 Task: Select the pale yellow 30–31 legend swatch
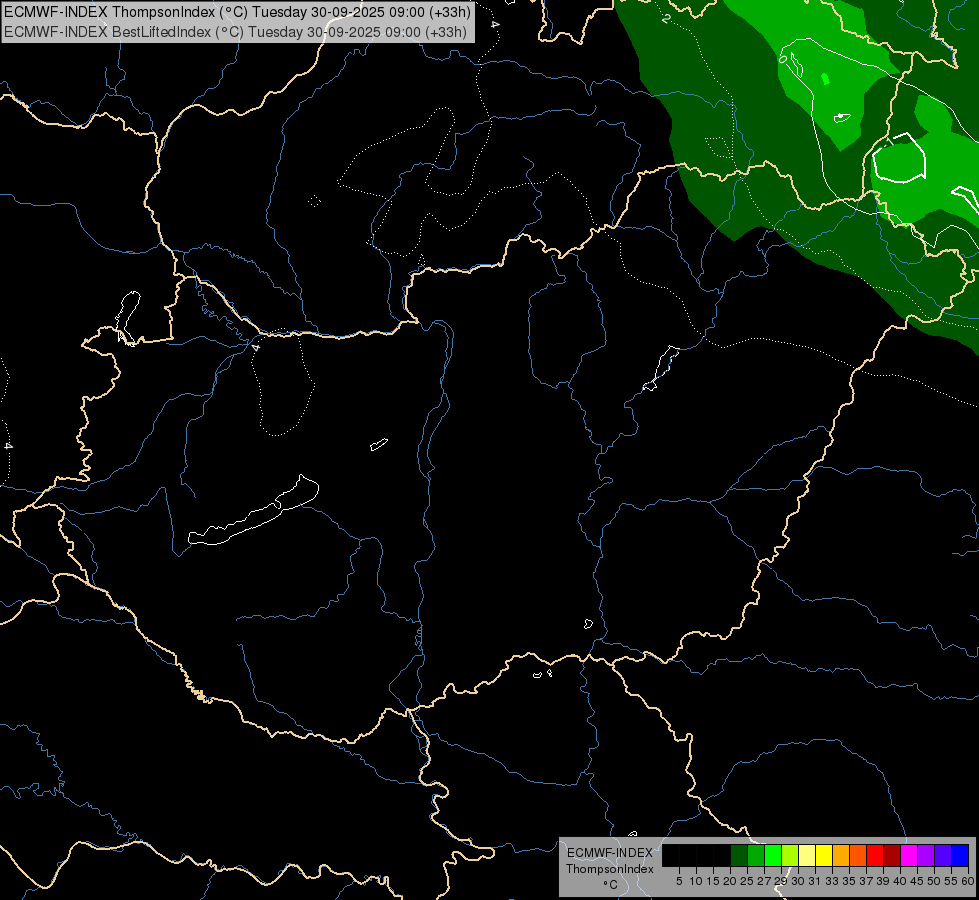click(807, 855)
